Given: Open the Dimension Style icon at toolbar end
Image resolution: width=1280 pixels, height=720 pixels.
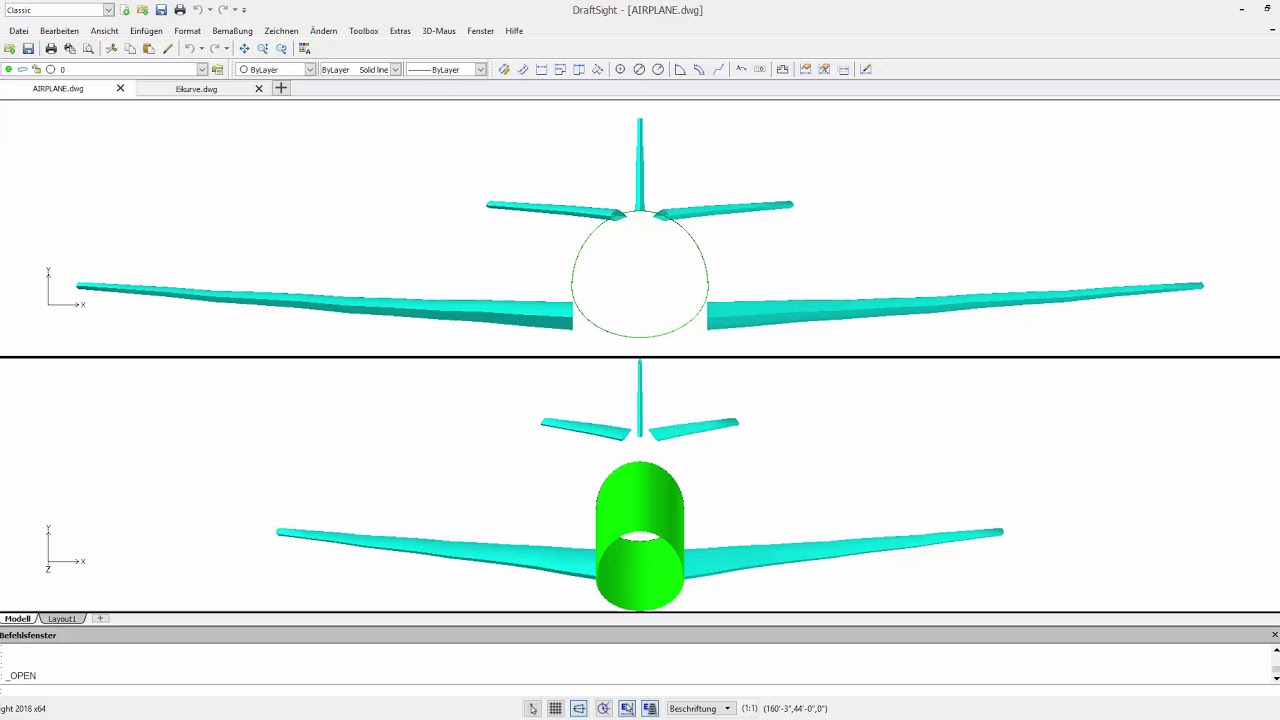Looking at the screenshot, I should 866,70.
